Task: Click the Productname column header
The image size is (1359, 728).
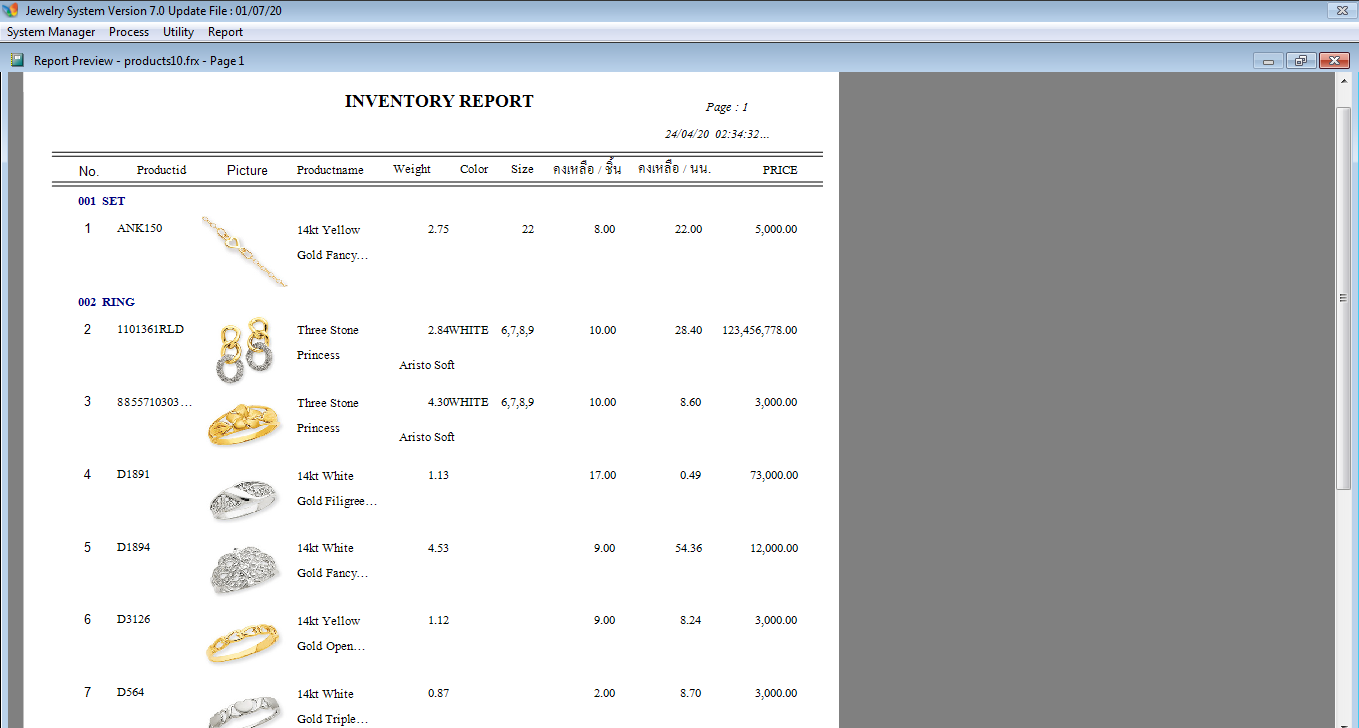Action: click(330, 170)
